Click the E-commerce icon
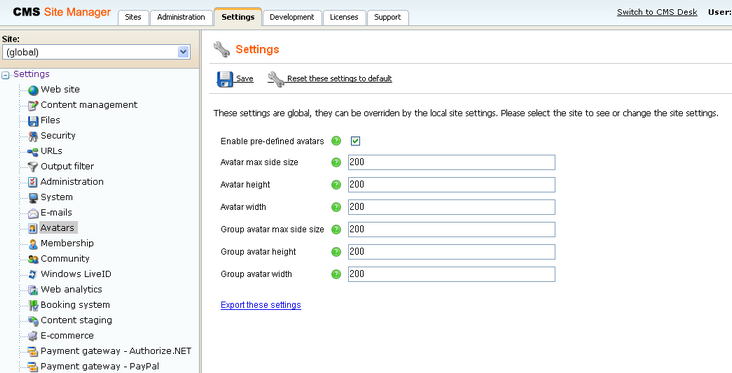The width and height of the screenshot is (732, 373). [33, 336]
